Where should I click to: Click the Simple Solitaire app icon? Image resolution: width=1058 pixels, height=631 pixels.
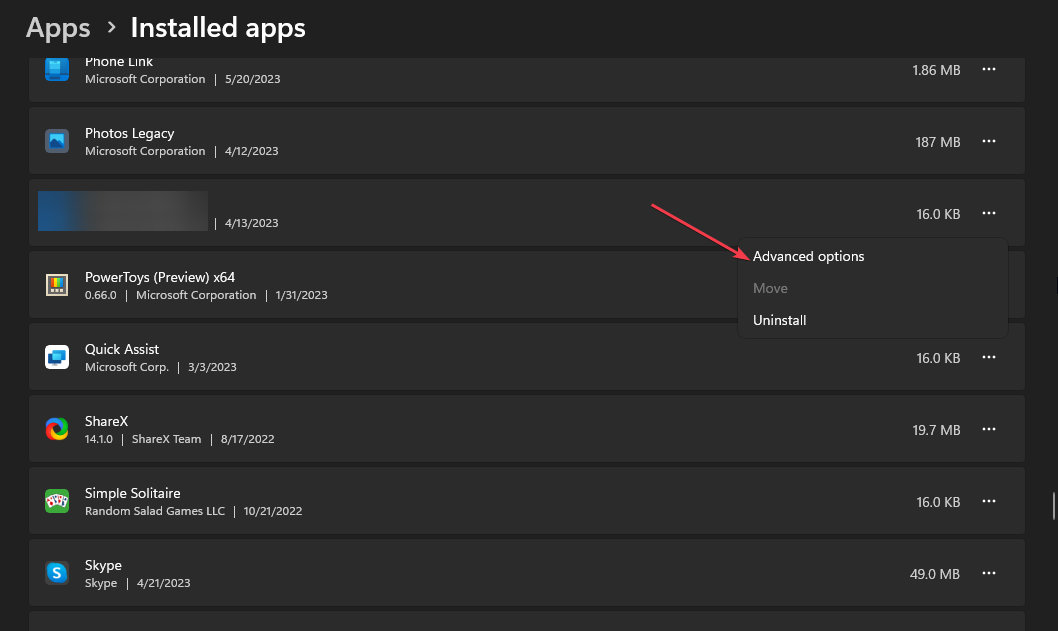pos(57,501)
